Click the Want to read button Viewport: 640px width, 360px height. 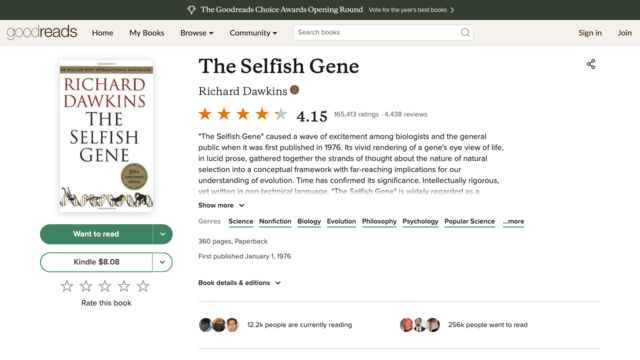(x=96, y=234)
